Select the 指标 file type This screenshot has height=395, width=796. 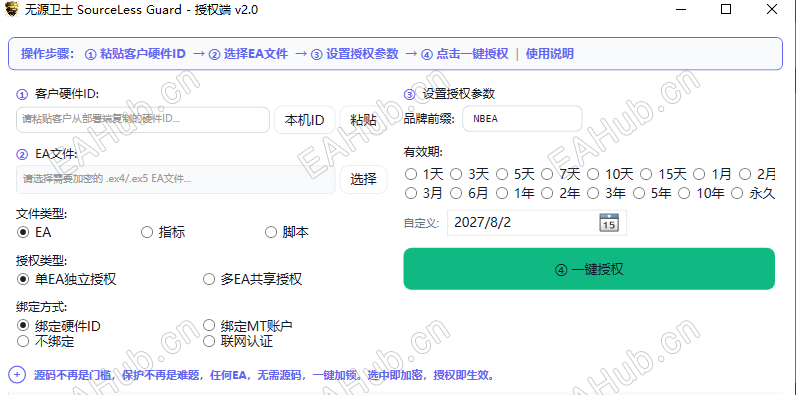[x=163, y=233]
